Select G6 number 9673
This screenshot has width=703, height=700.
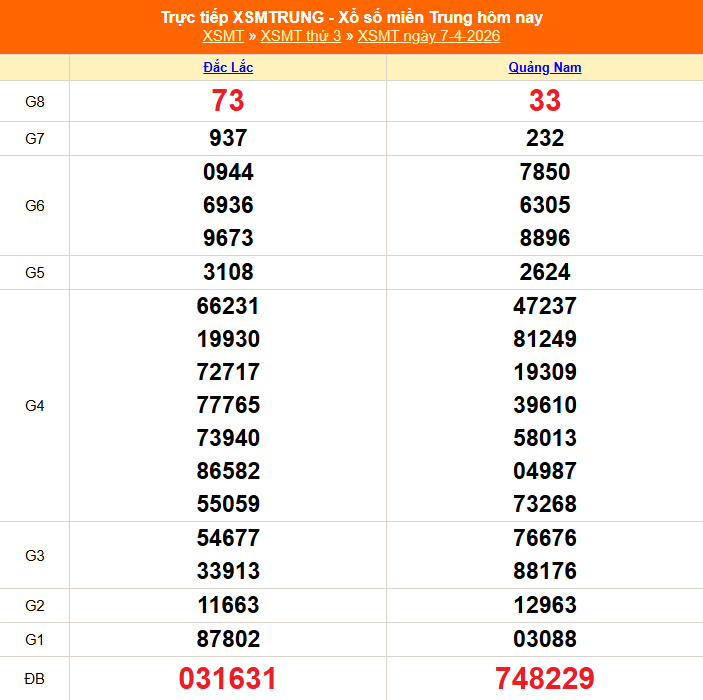coord(228,238)
